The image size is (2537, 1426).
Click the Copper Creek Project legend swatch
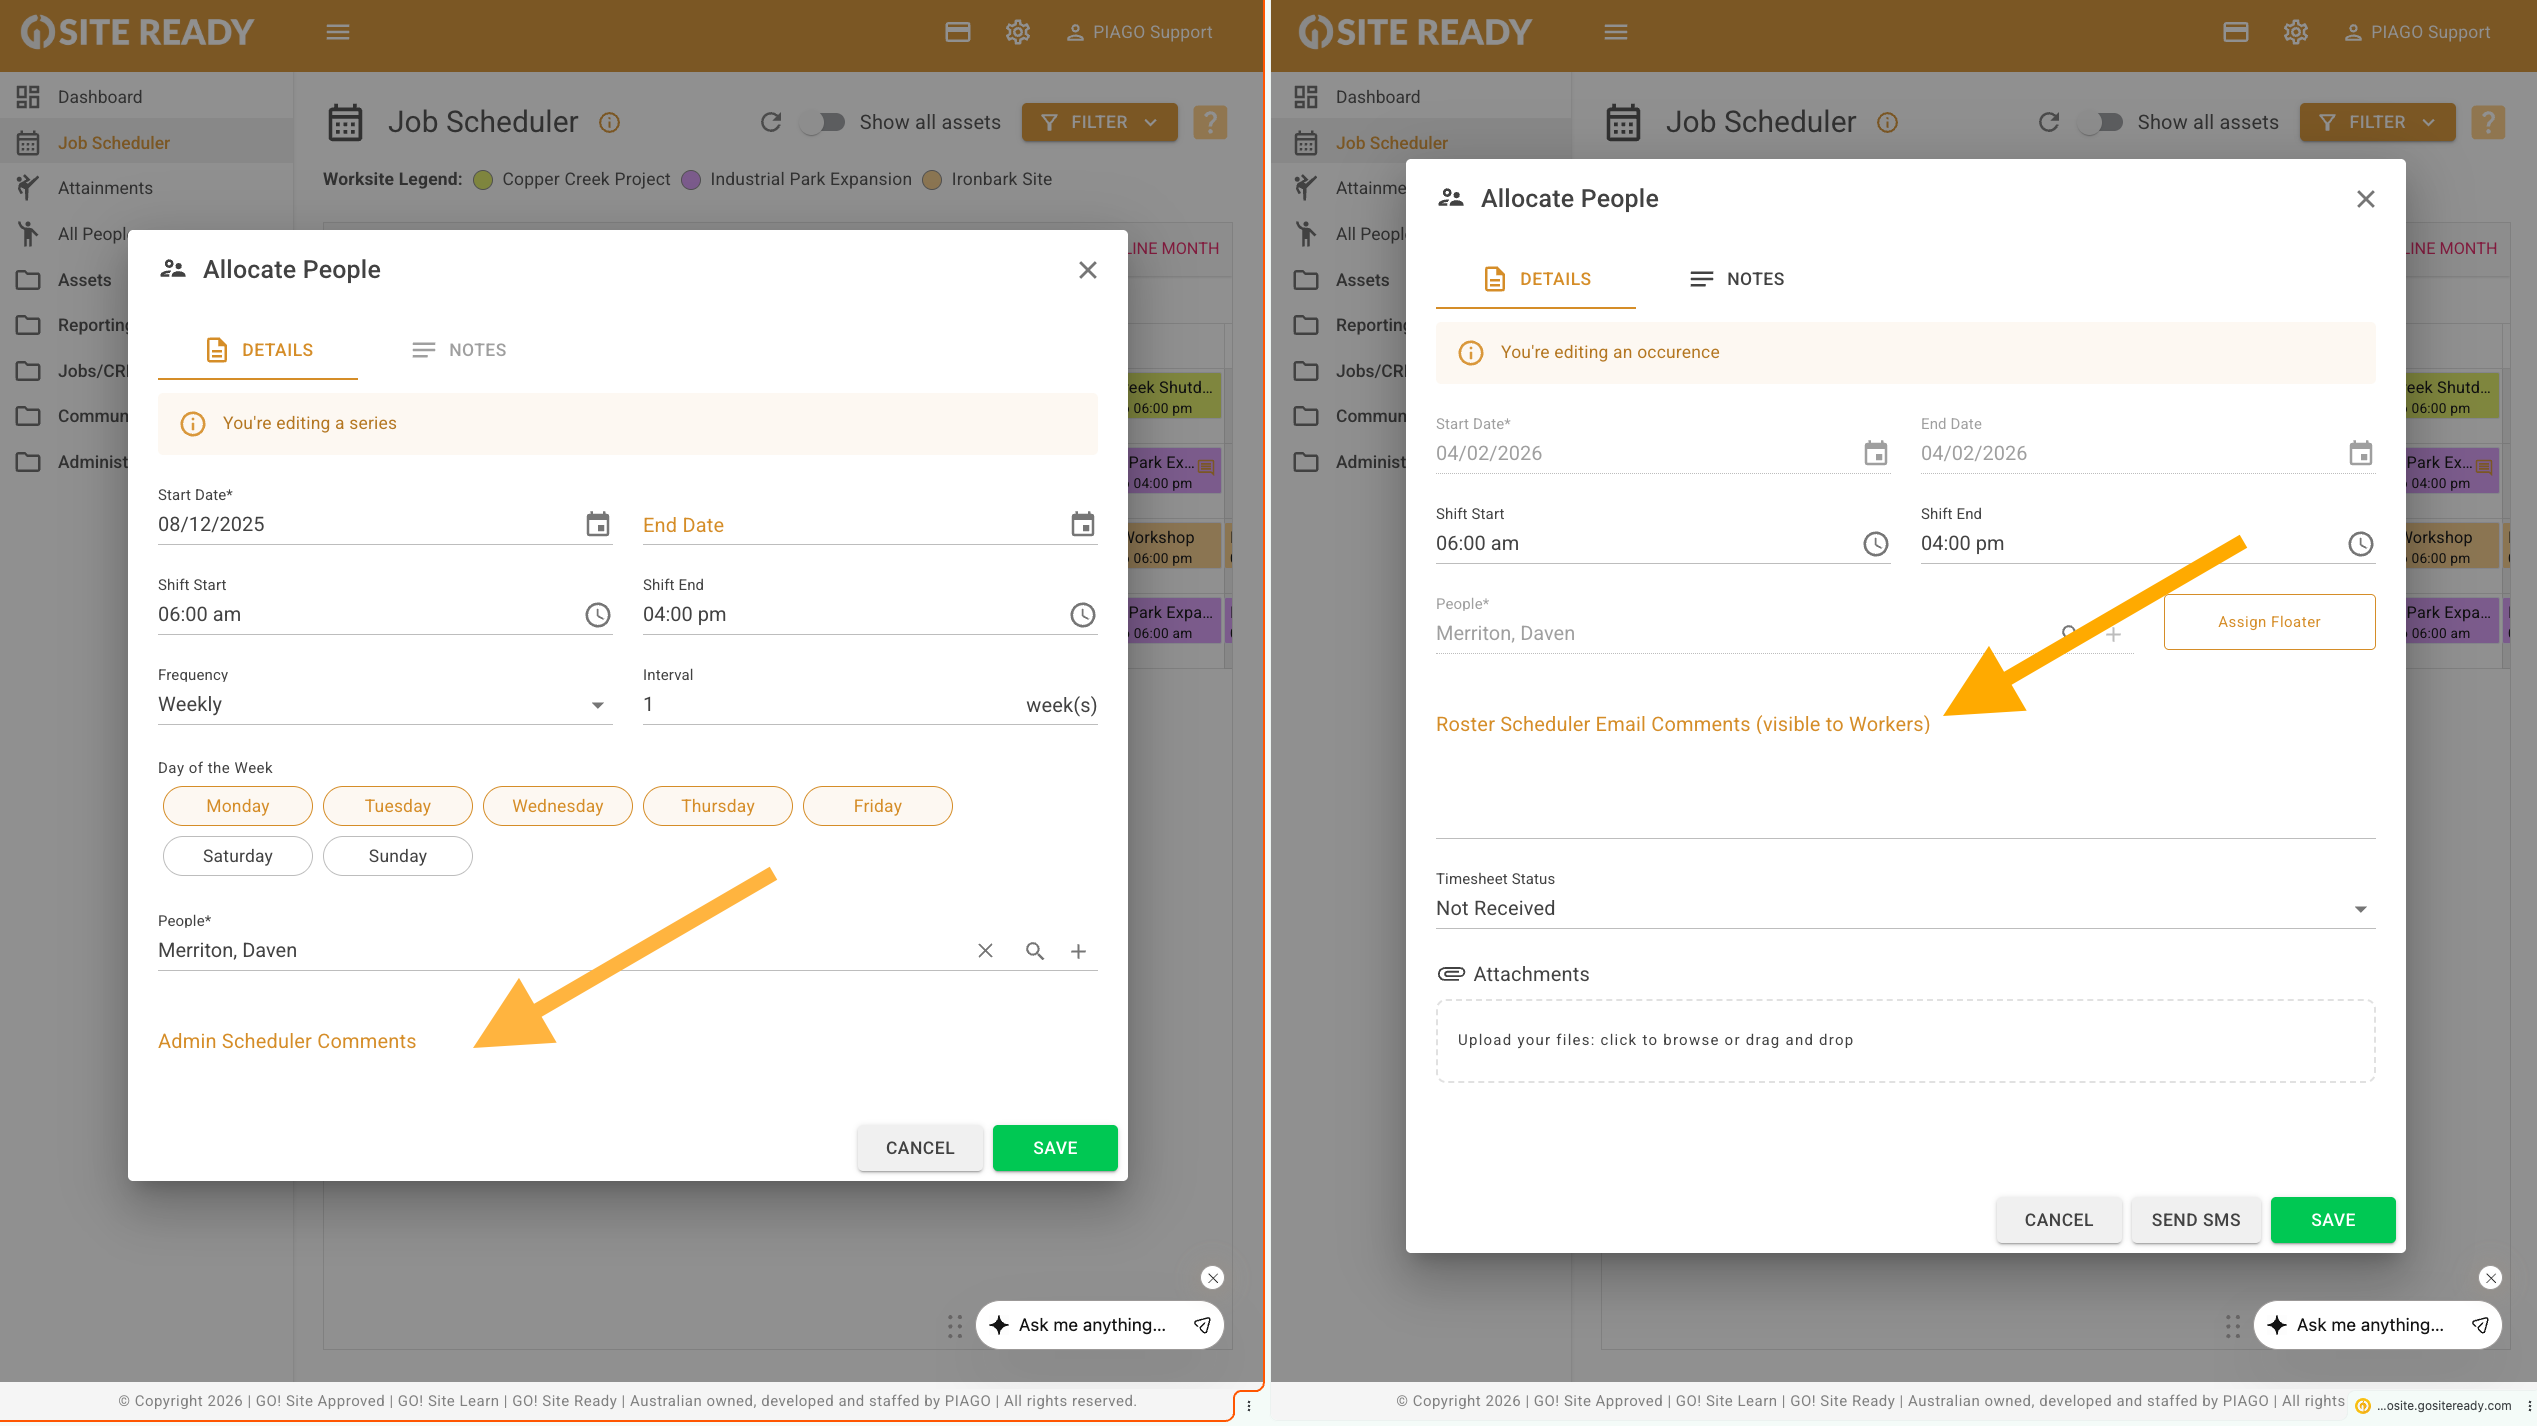pyautogui.click(x=483, y=180)
